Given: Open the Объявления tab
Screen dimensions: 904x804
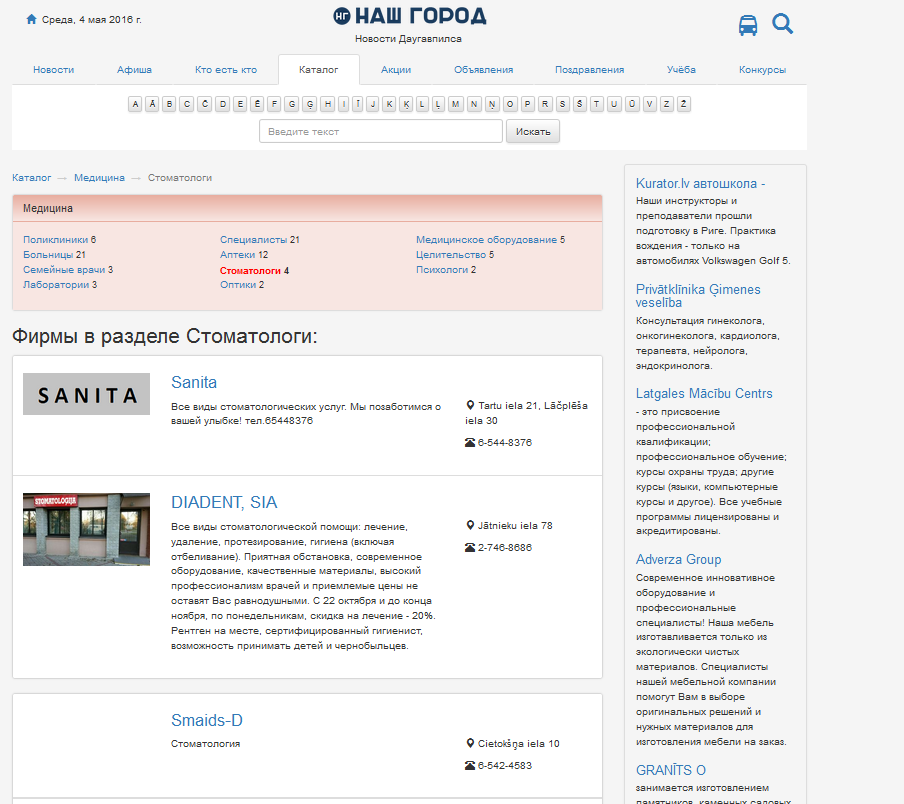Looking at the screenshot, I should (x=483, y=70).
